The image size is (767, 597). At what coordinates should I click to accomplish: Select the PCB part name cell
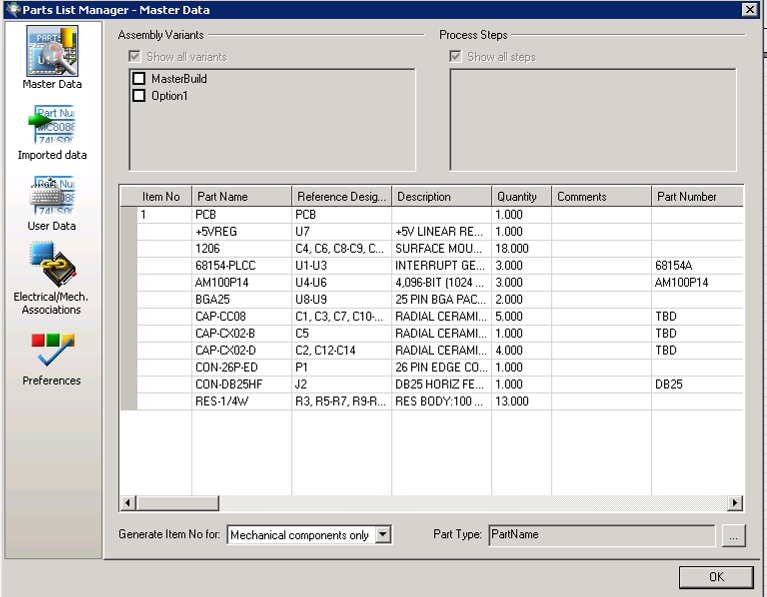pyautogui.click(x=242, y=214)
